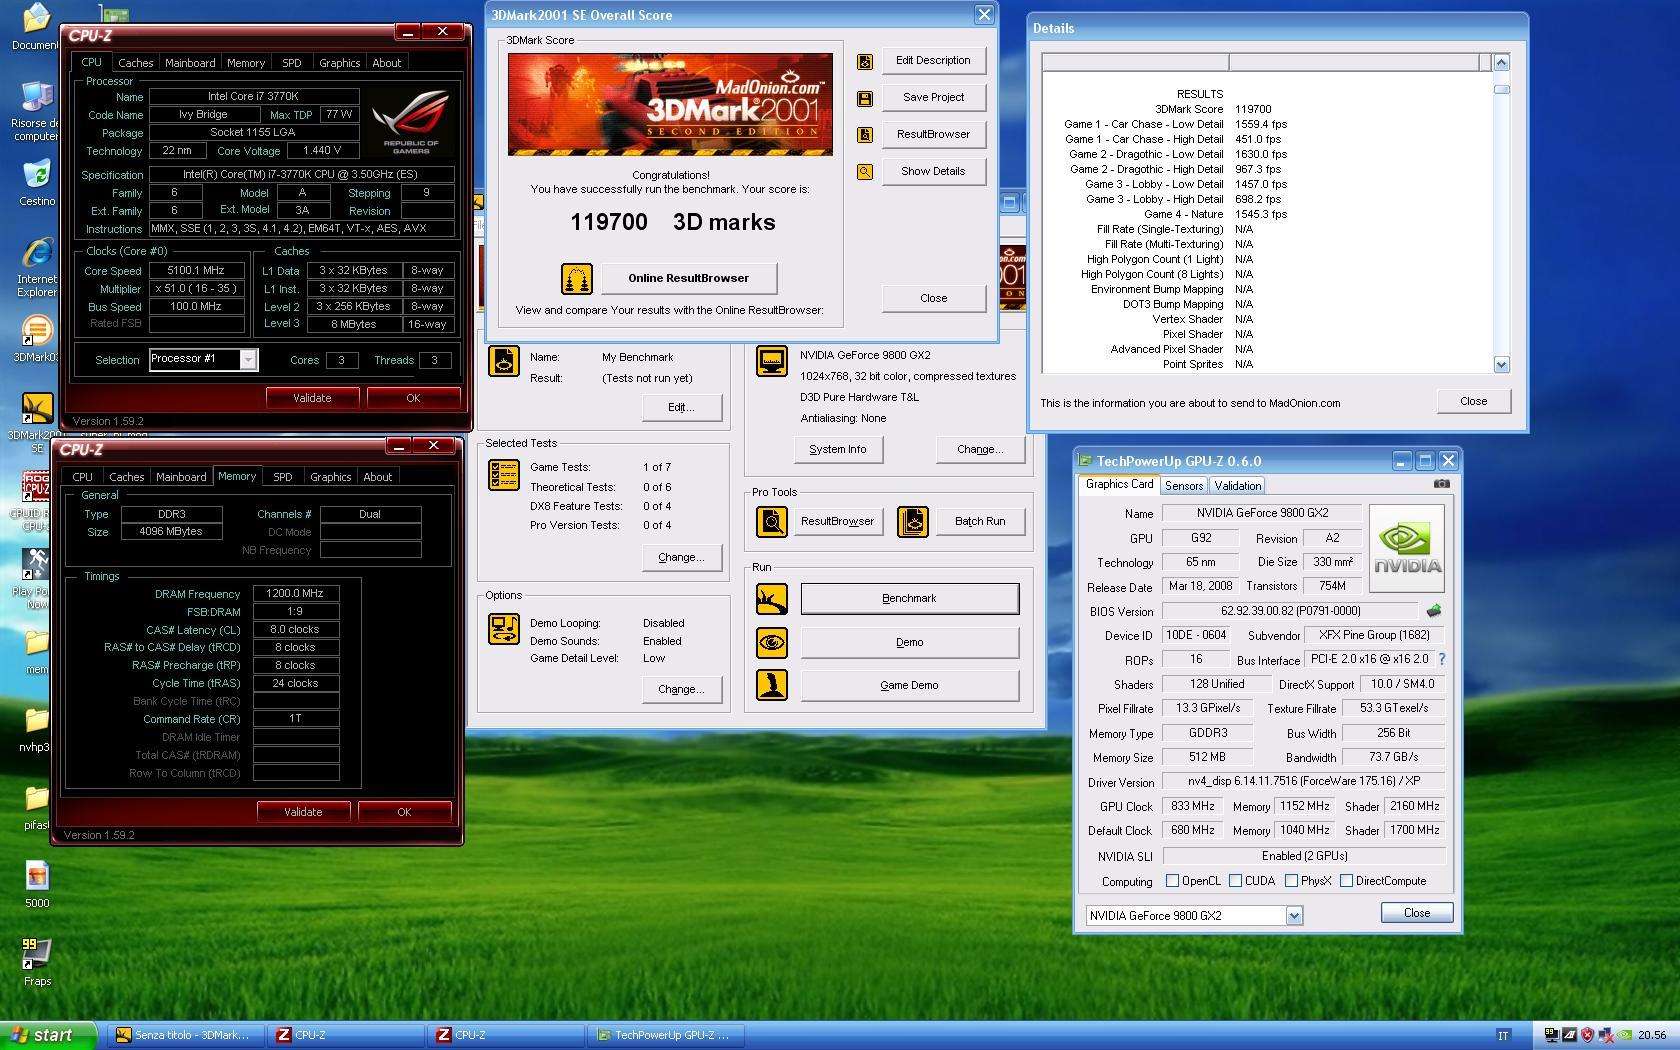Expand the Processor #1 selection dropdown

point(248,360)
